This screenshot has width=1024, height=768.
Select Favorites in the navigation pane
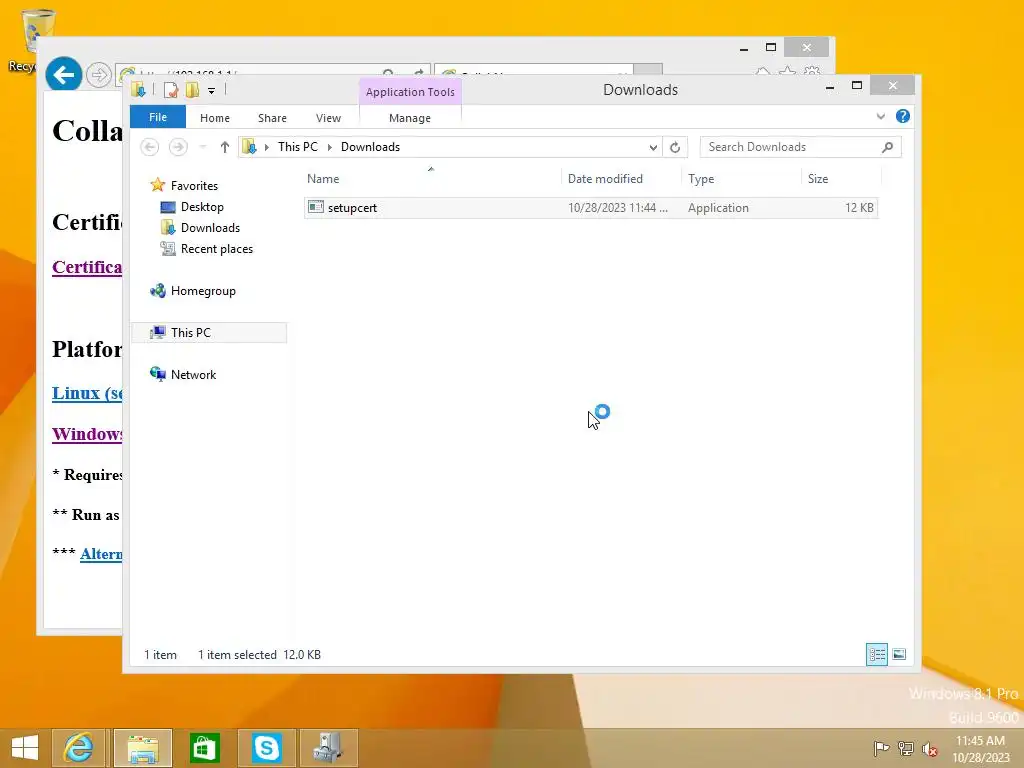tap(194, 185)
